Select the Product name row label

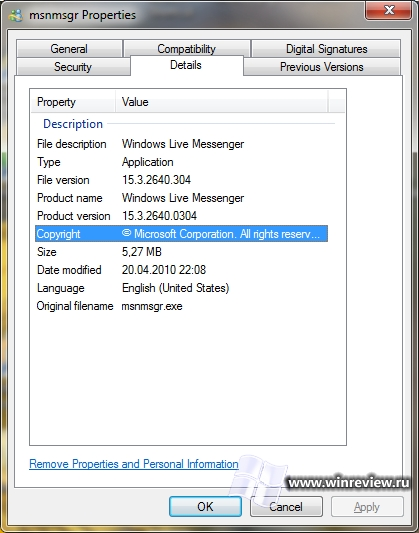click(x=70, y=198)
